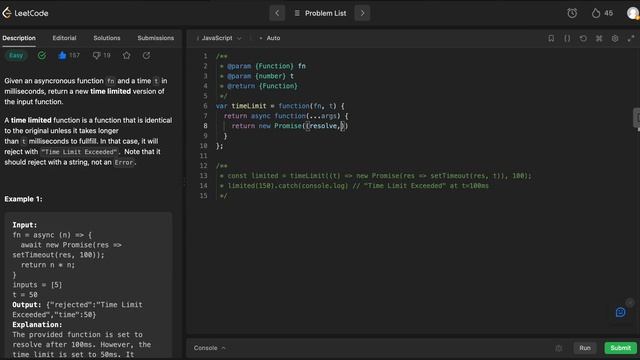
Task: Click line number 8 in the gutter
Action: pyautogui.click(x=205, y=126)
